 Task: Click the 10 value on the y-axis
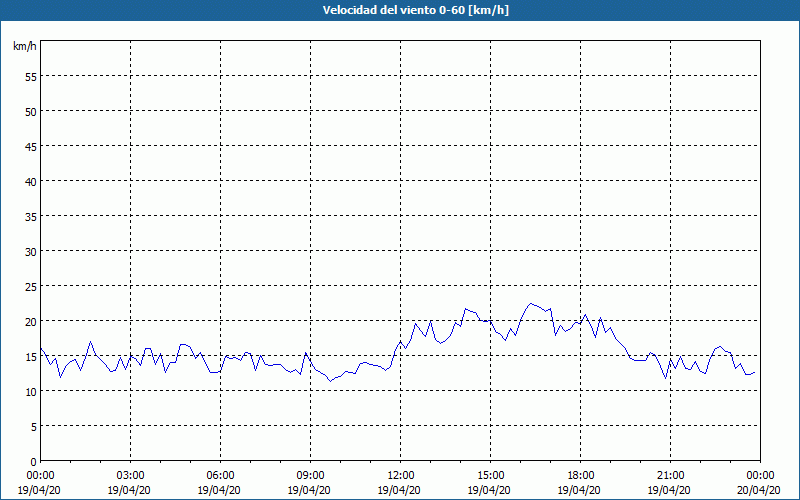click(31, 391)
